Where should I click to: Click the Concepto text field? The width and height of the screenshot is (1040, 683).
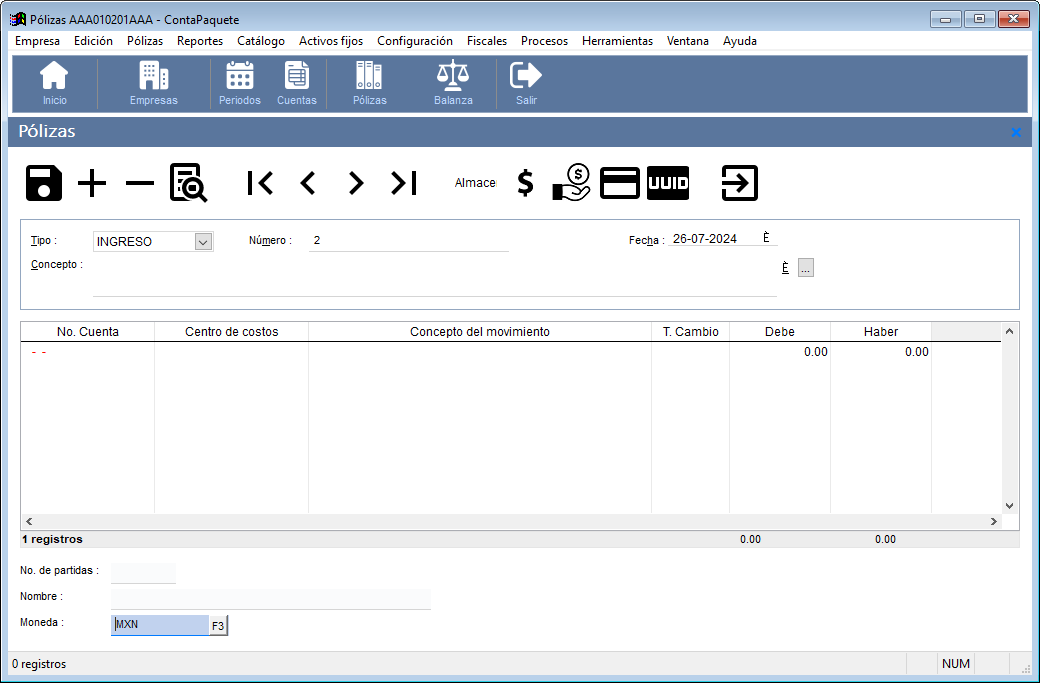click(434, 277)
